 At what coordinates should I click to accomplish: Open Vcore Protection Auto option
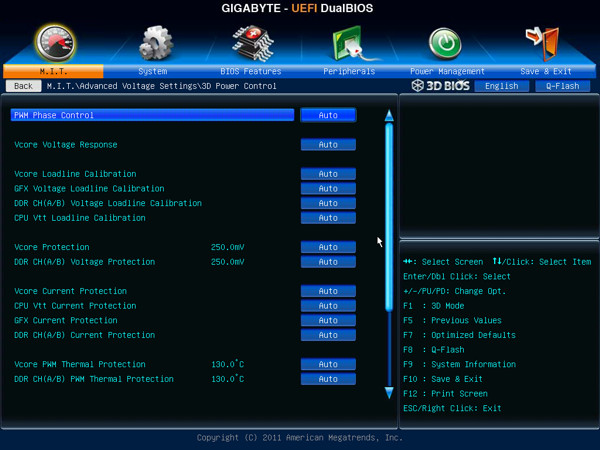click(328, 247)
